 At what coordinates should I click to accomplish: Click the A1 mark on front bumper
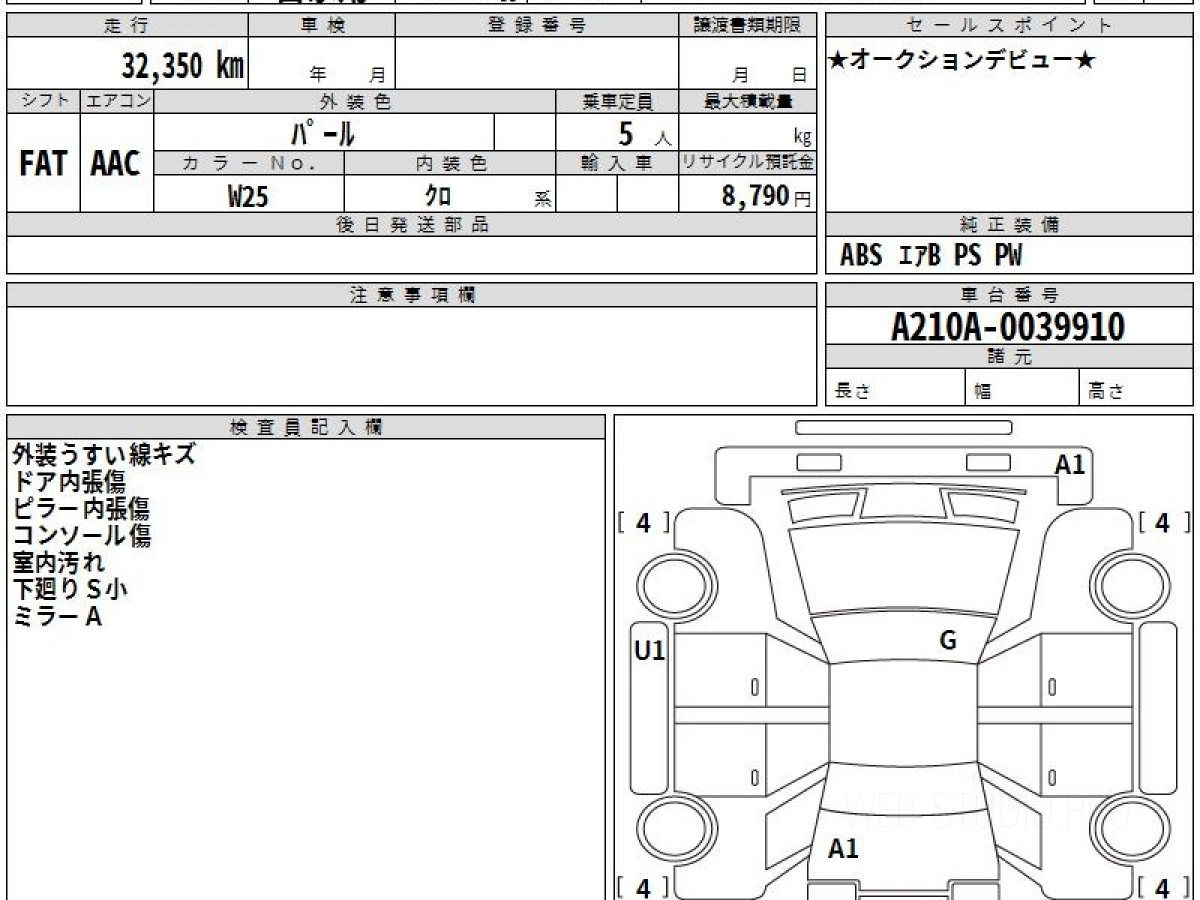(x=1070, y=464)
